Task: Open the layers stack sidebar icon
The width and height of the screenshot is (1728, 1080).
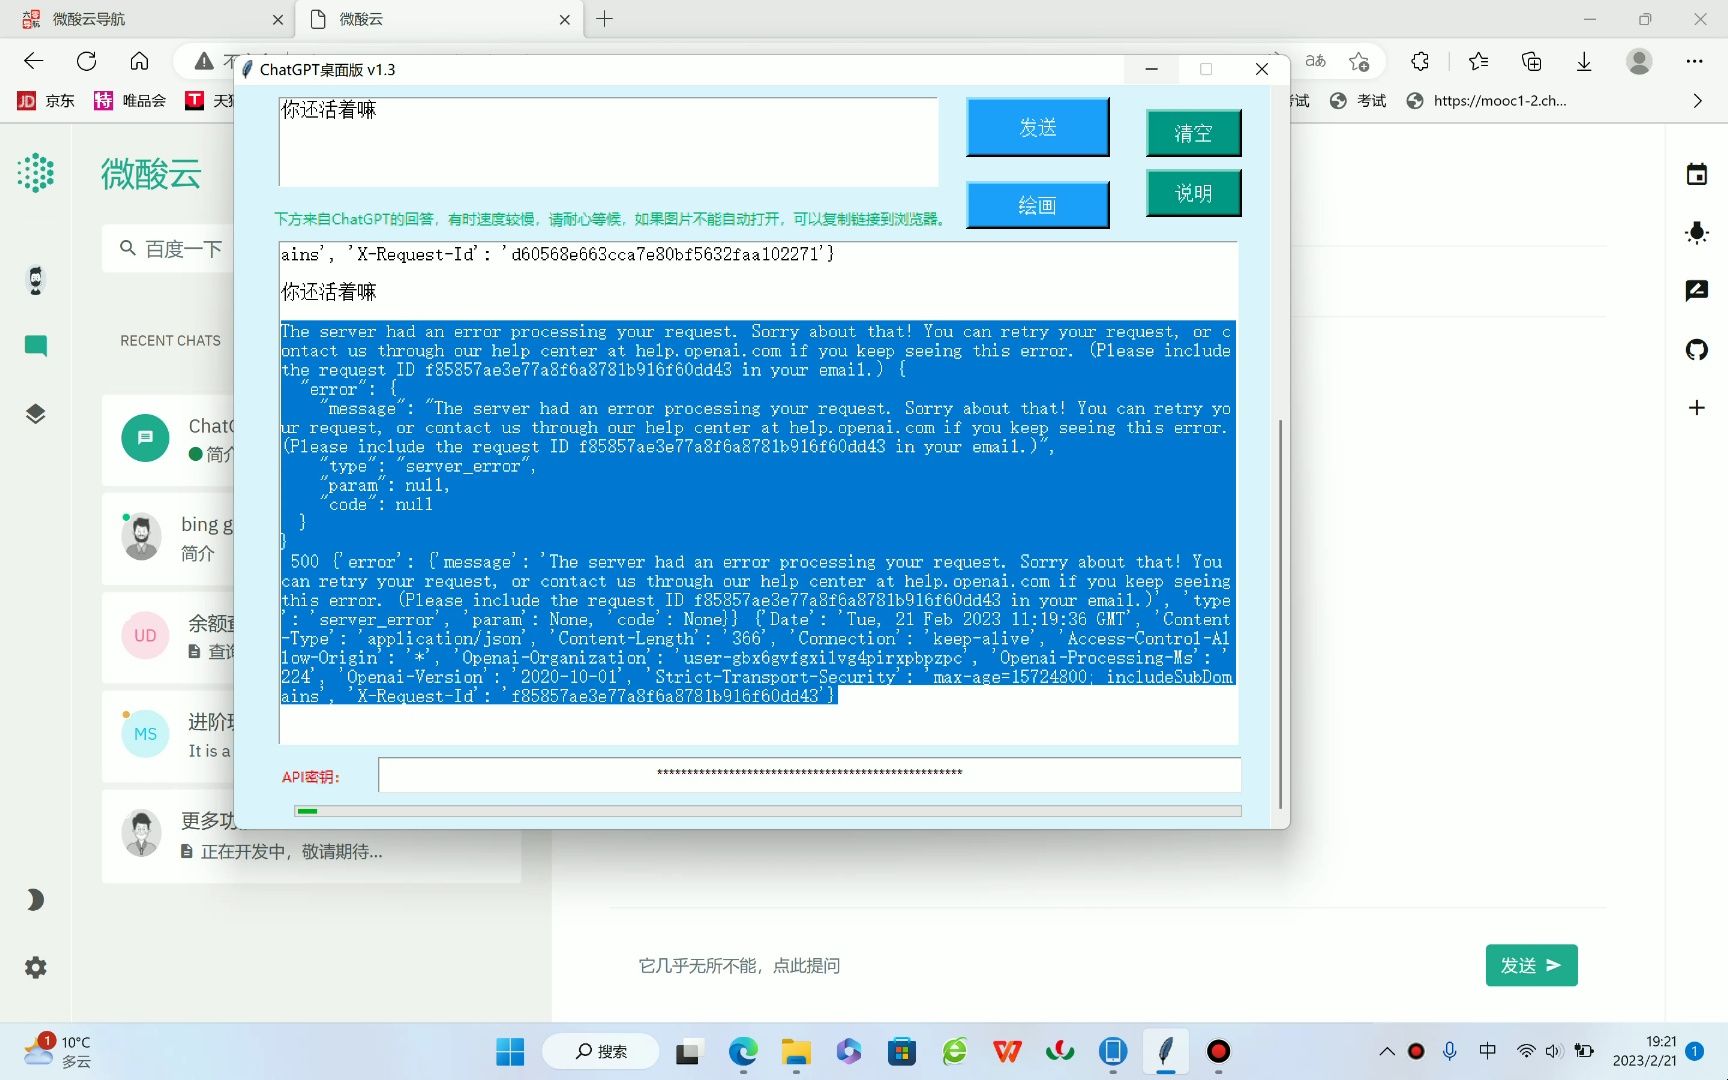Action: tap(36, 414)
